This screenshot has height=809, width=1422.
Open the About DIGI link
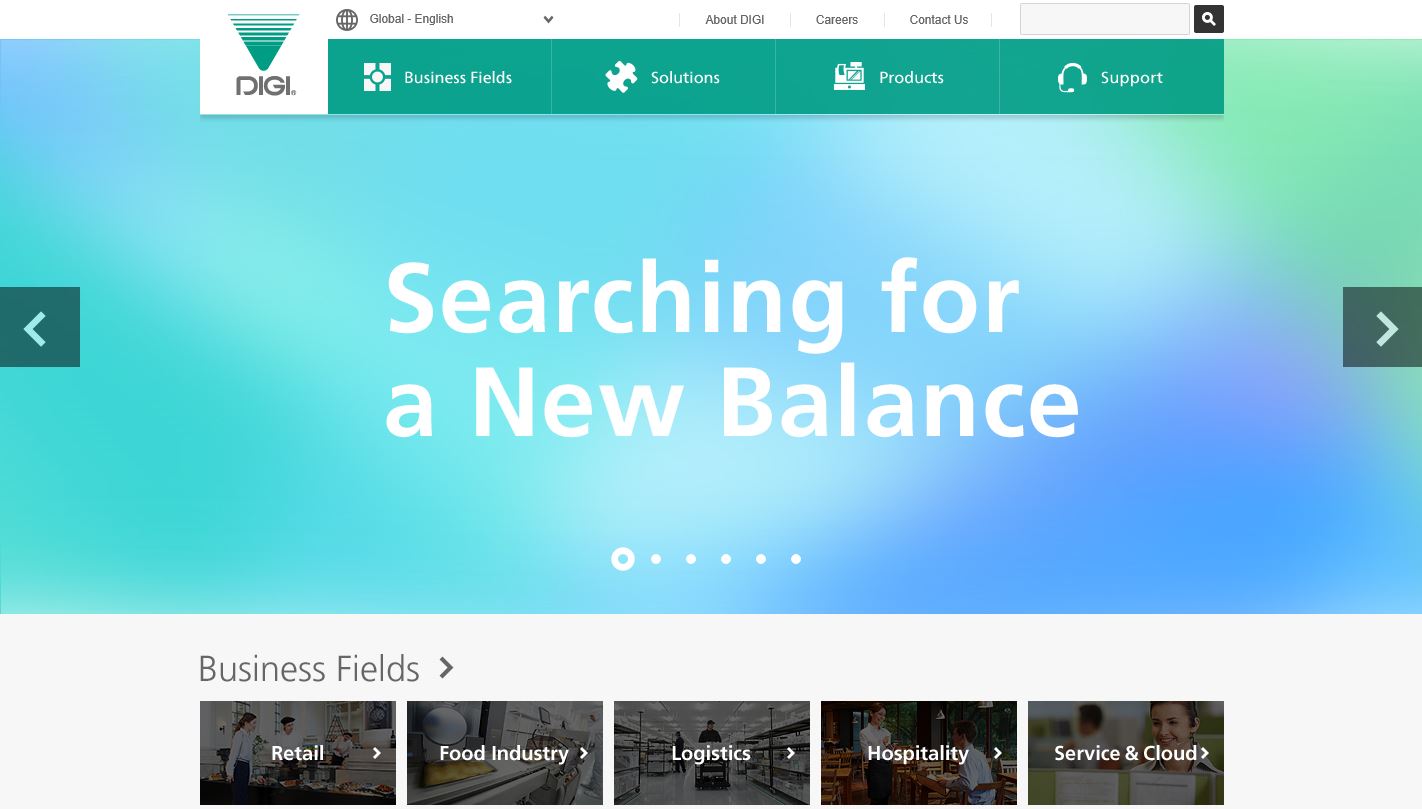pyautogui.click(x=735, y=20)
